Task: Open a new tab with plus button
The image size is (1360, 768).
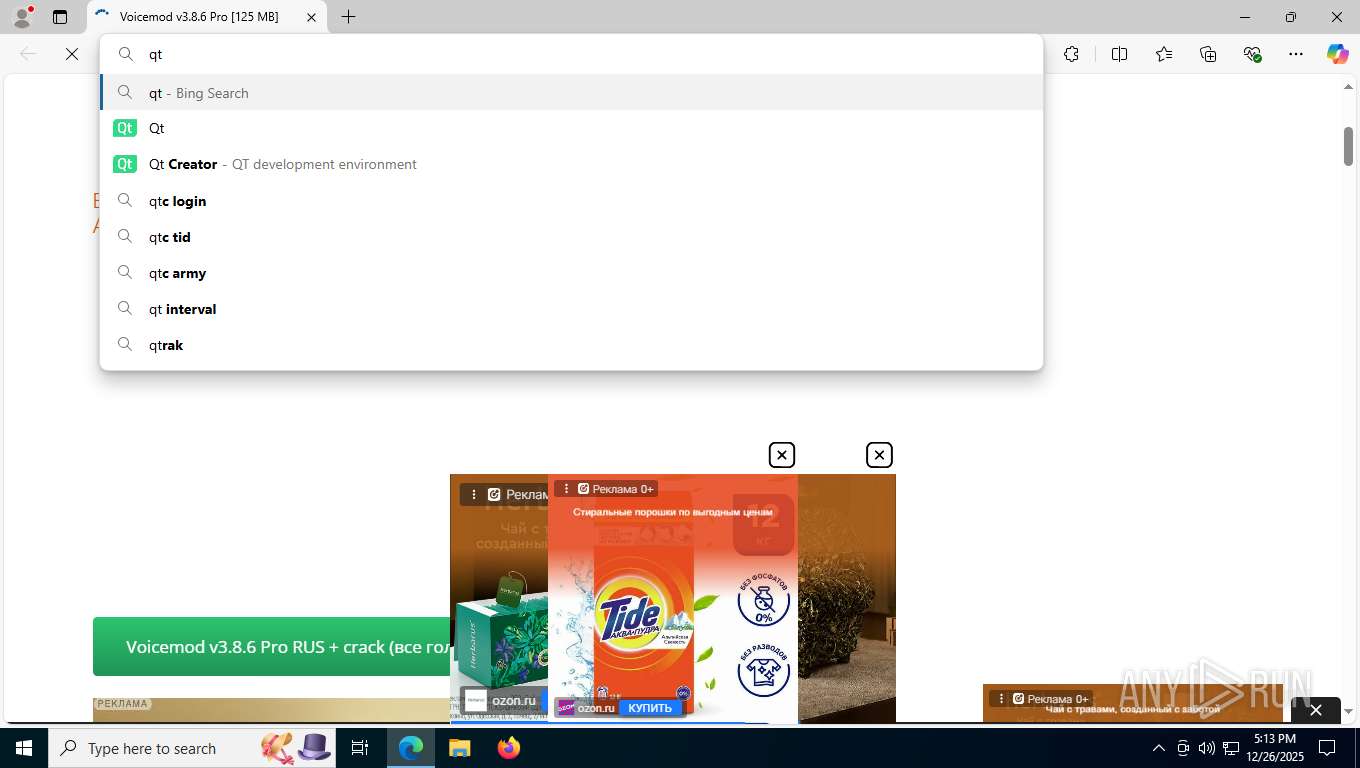Action: [348, 17]
